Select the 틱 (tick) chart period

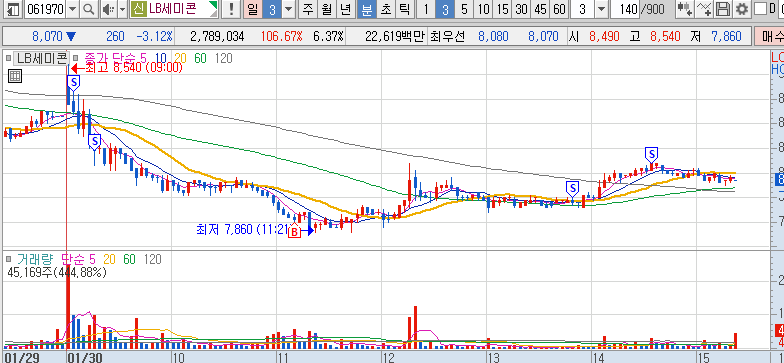pos(404,9)
